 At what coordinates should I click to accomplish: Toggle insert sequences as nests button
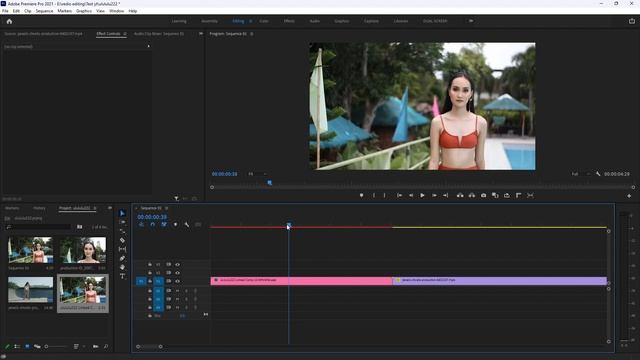141,224
